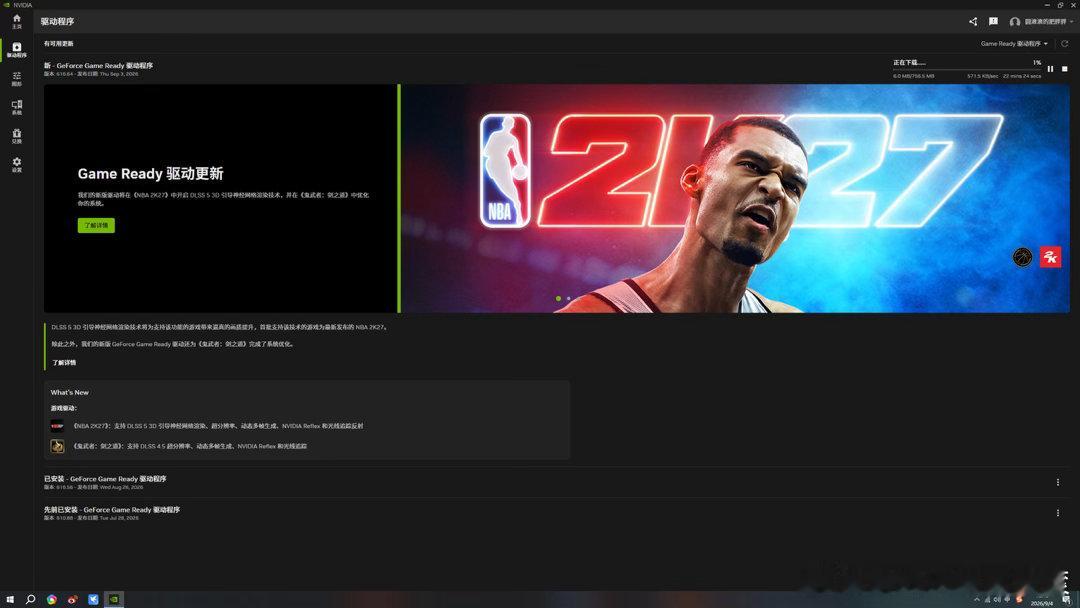This screenshot has height=608, width=1080.
Task: Click the share icon in header
Action: (973, 21)
